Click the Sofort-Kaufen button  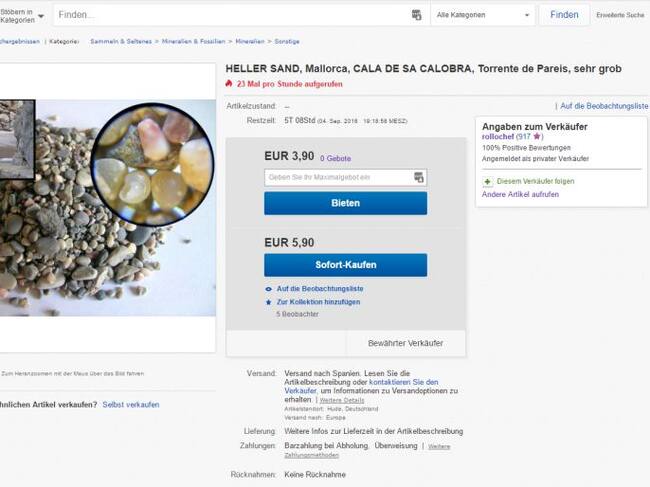(x=345, y=265)
